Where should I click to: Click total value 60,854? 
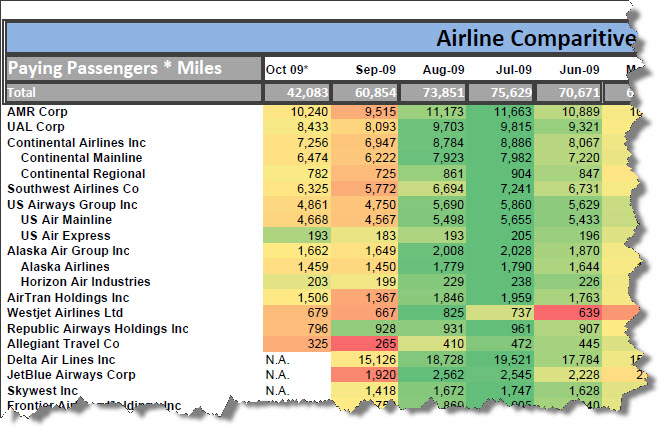click(x=365, y=93)
